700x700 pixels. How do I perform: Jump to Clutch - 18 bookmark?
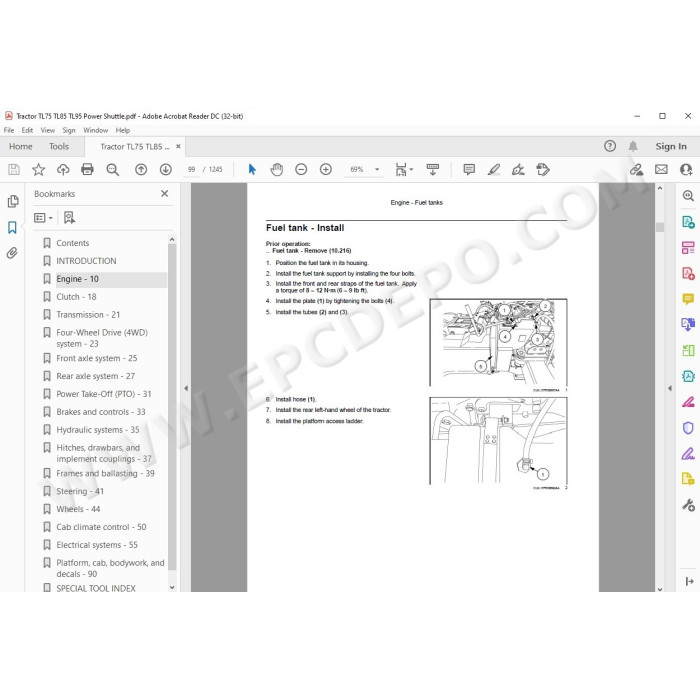point(76,297)
